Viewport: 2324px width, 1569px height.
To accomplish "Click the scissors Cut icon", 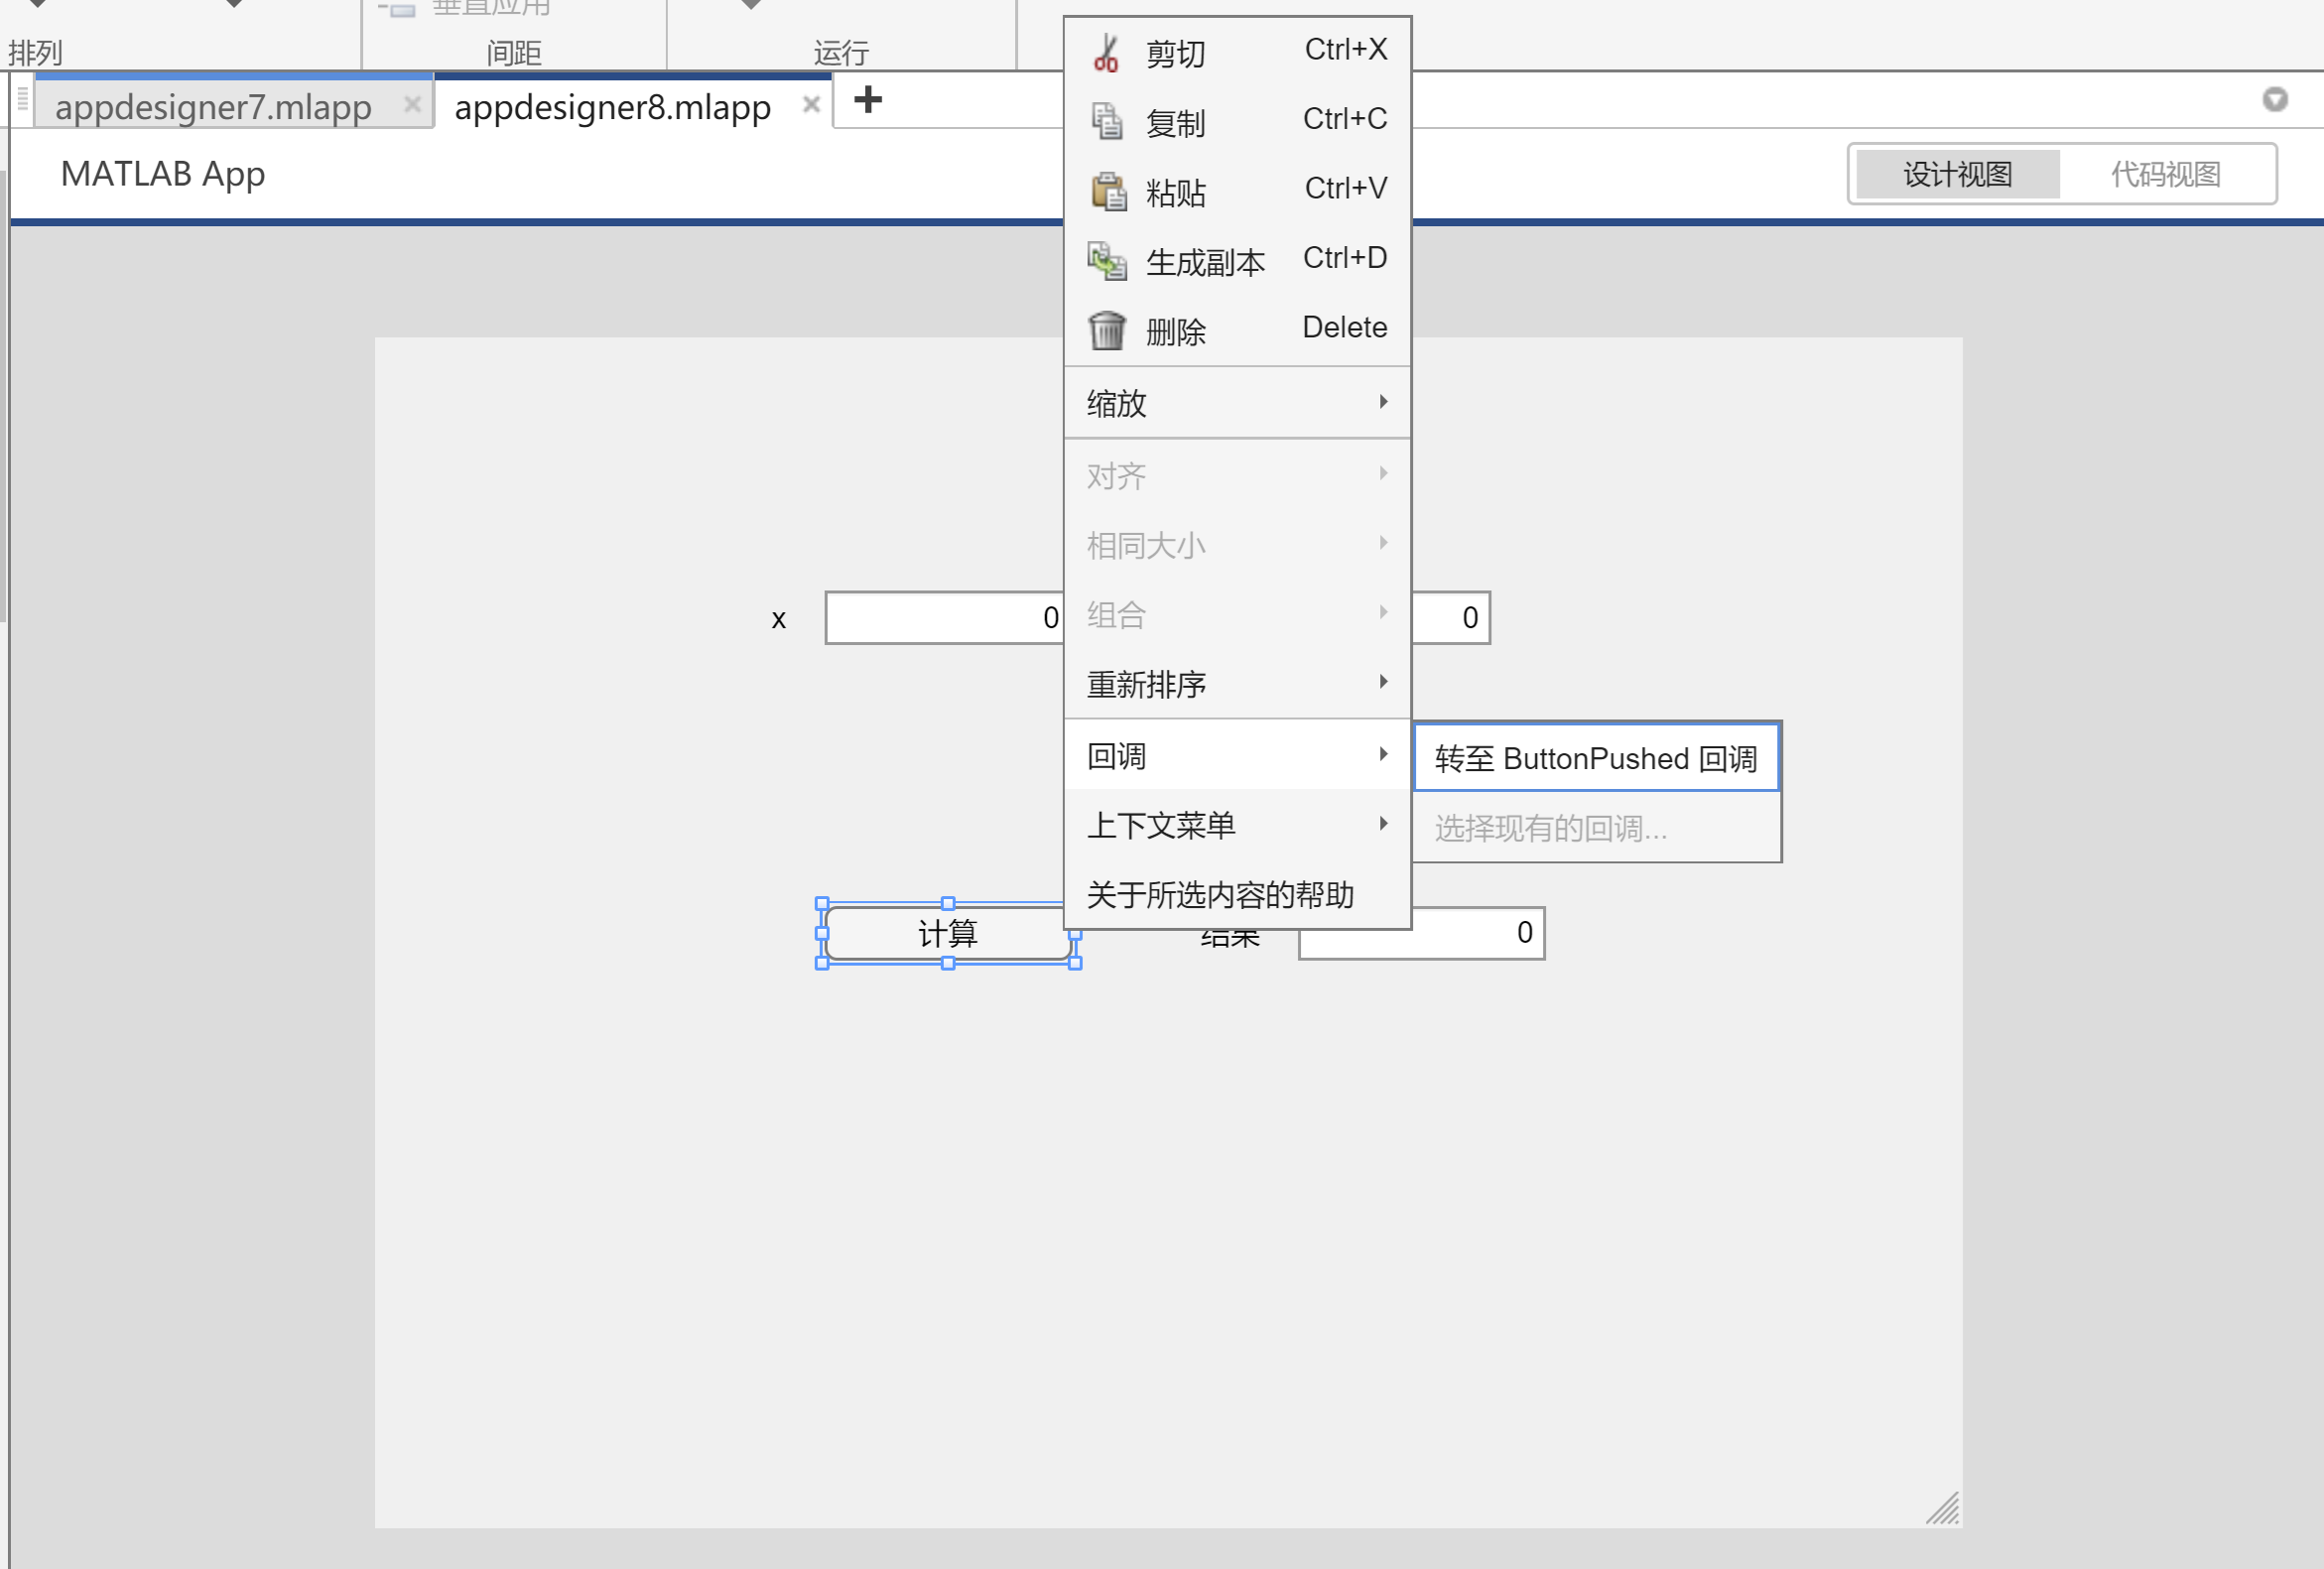I will 1106,53.
